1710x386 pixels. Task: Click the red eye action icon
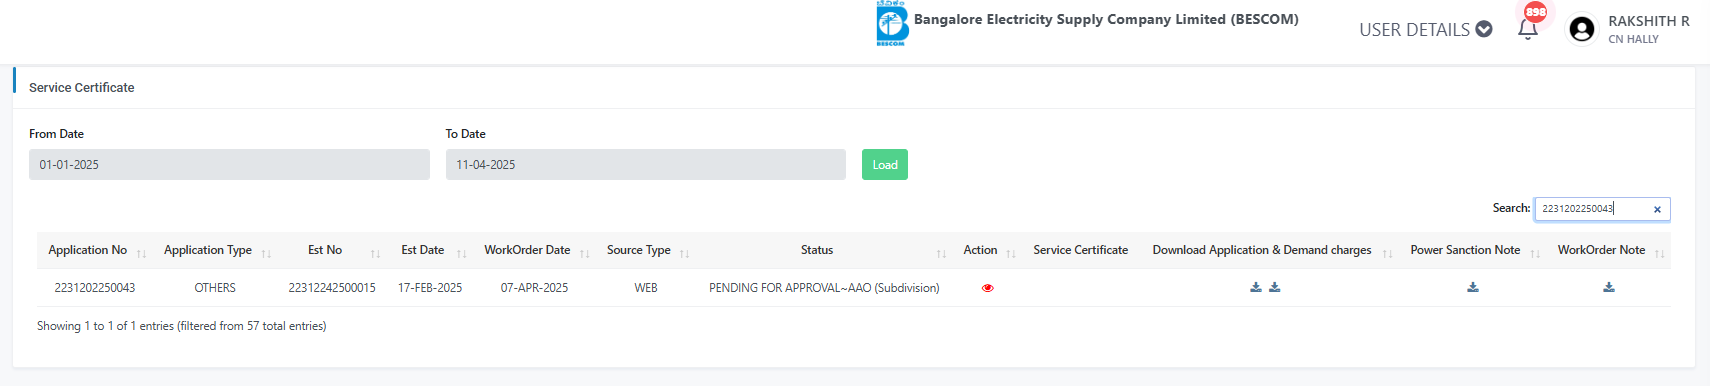(987, 288)
